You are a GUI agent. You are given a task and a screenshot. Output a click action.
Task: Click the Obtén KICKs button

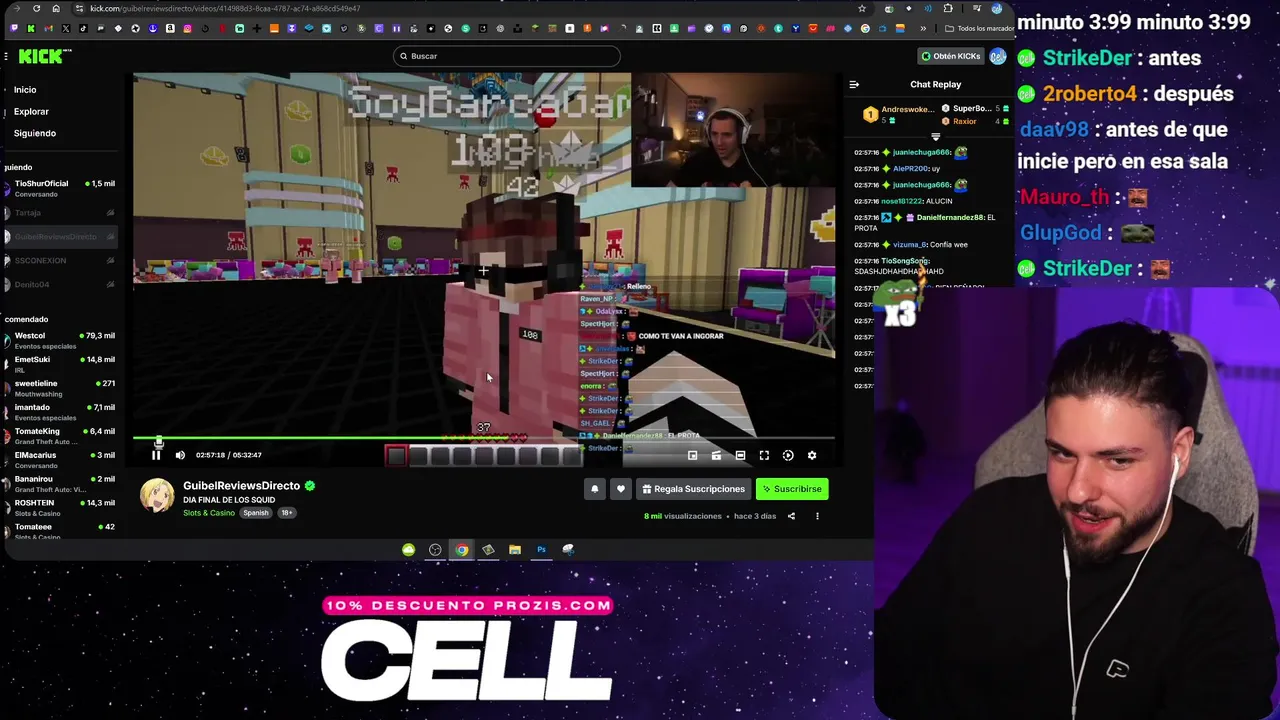951,56
